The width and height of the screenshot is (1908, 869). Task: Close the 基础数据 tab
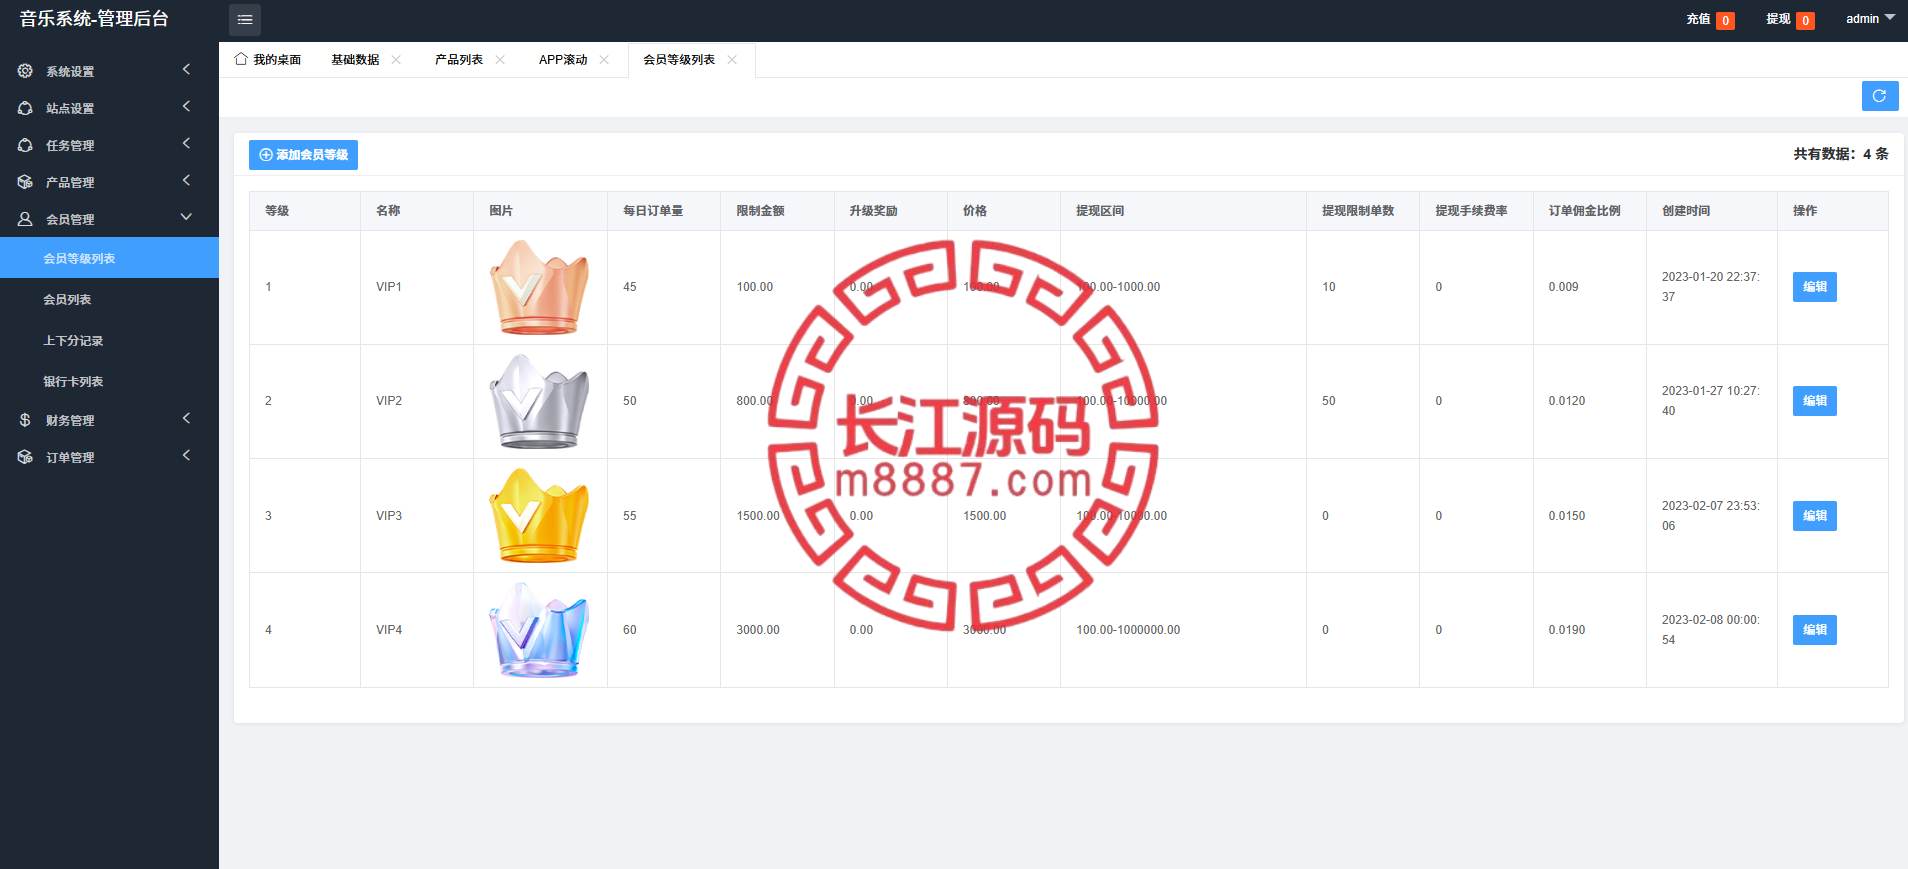[x=396, y=60]
